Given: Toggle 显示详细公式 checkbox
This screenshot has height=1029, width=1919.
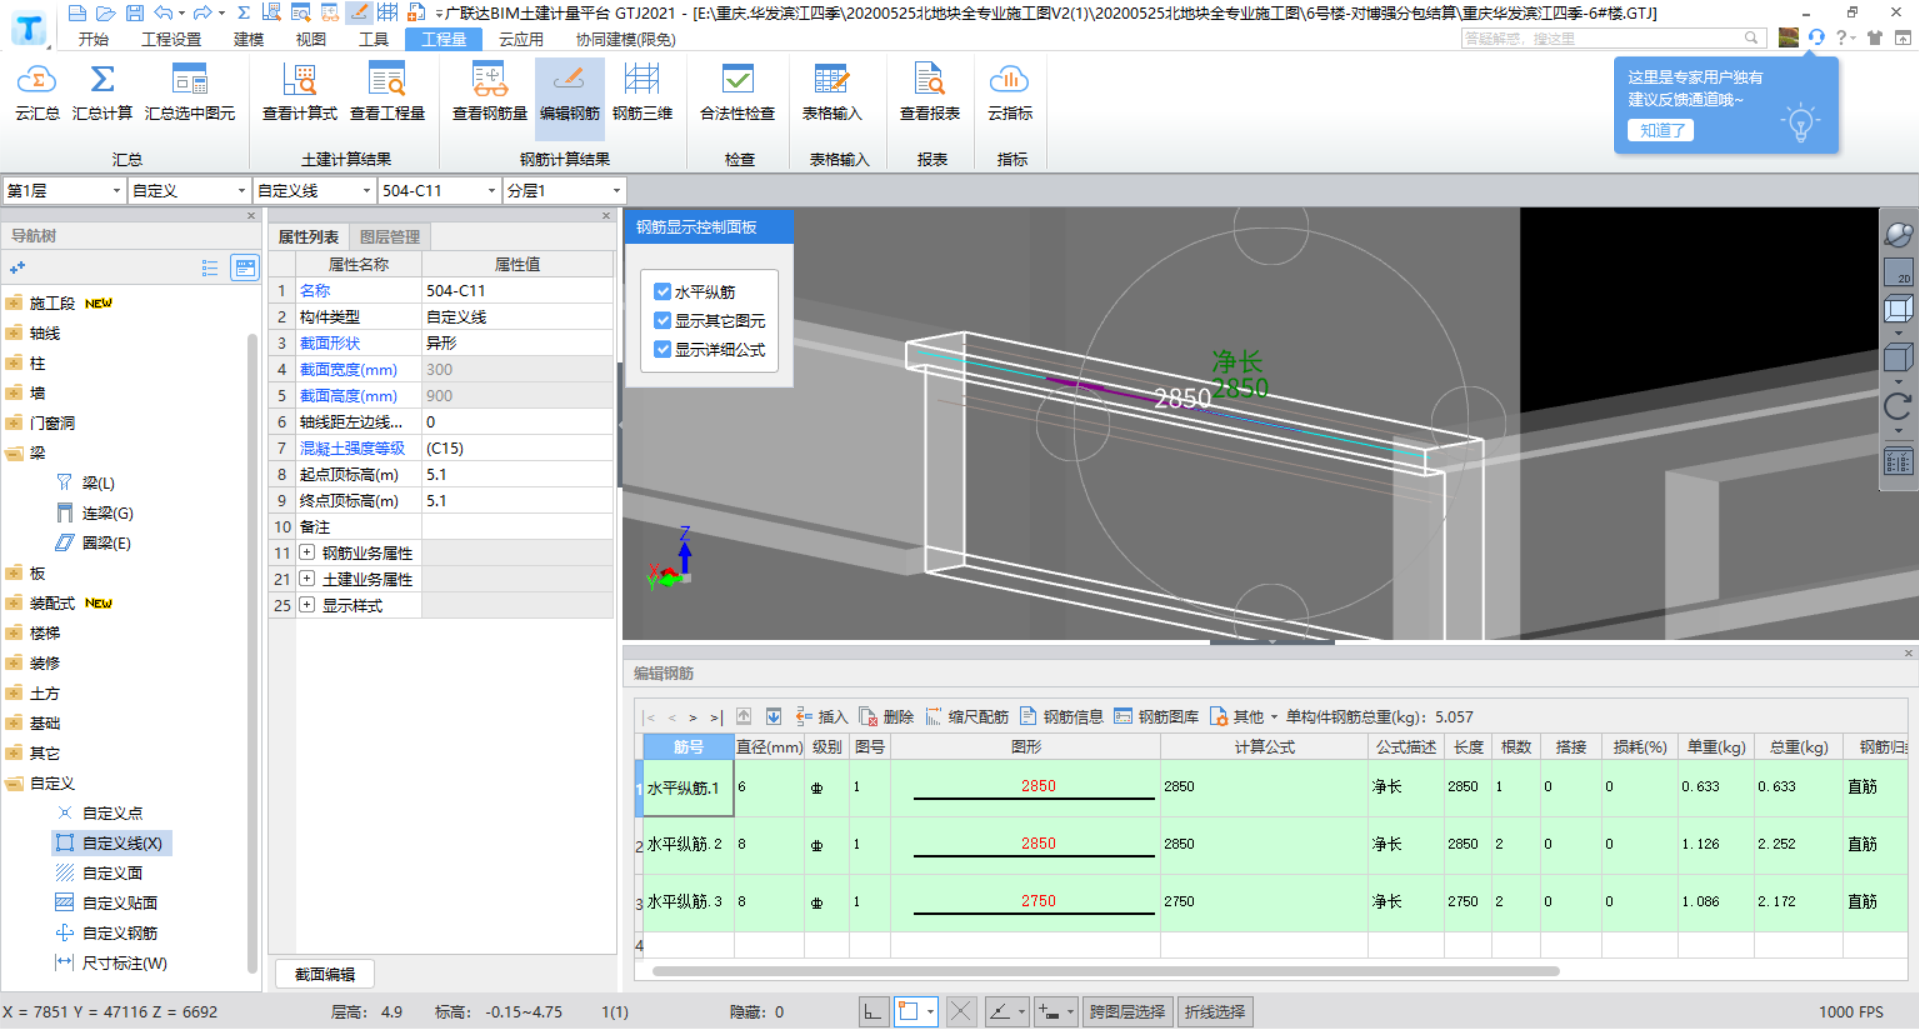Looking at the screenshot, I should [x=662, y=349].
